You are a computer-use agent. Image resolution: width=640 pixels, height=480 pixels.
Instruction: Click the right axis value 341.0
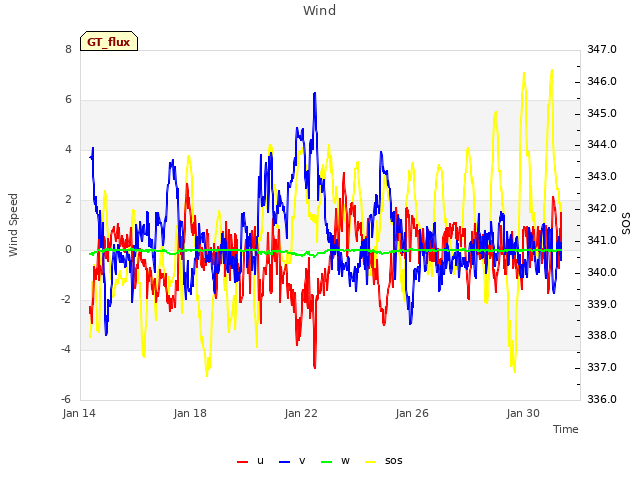(602, 240)
